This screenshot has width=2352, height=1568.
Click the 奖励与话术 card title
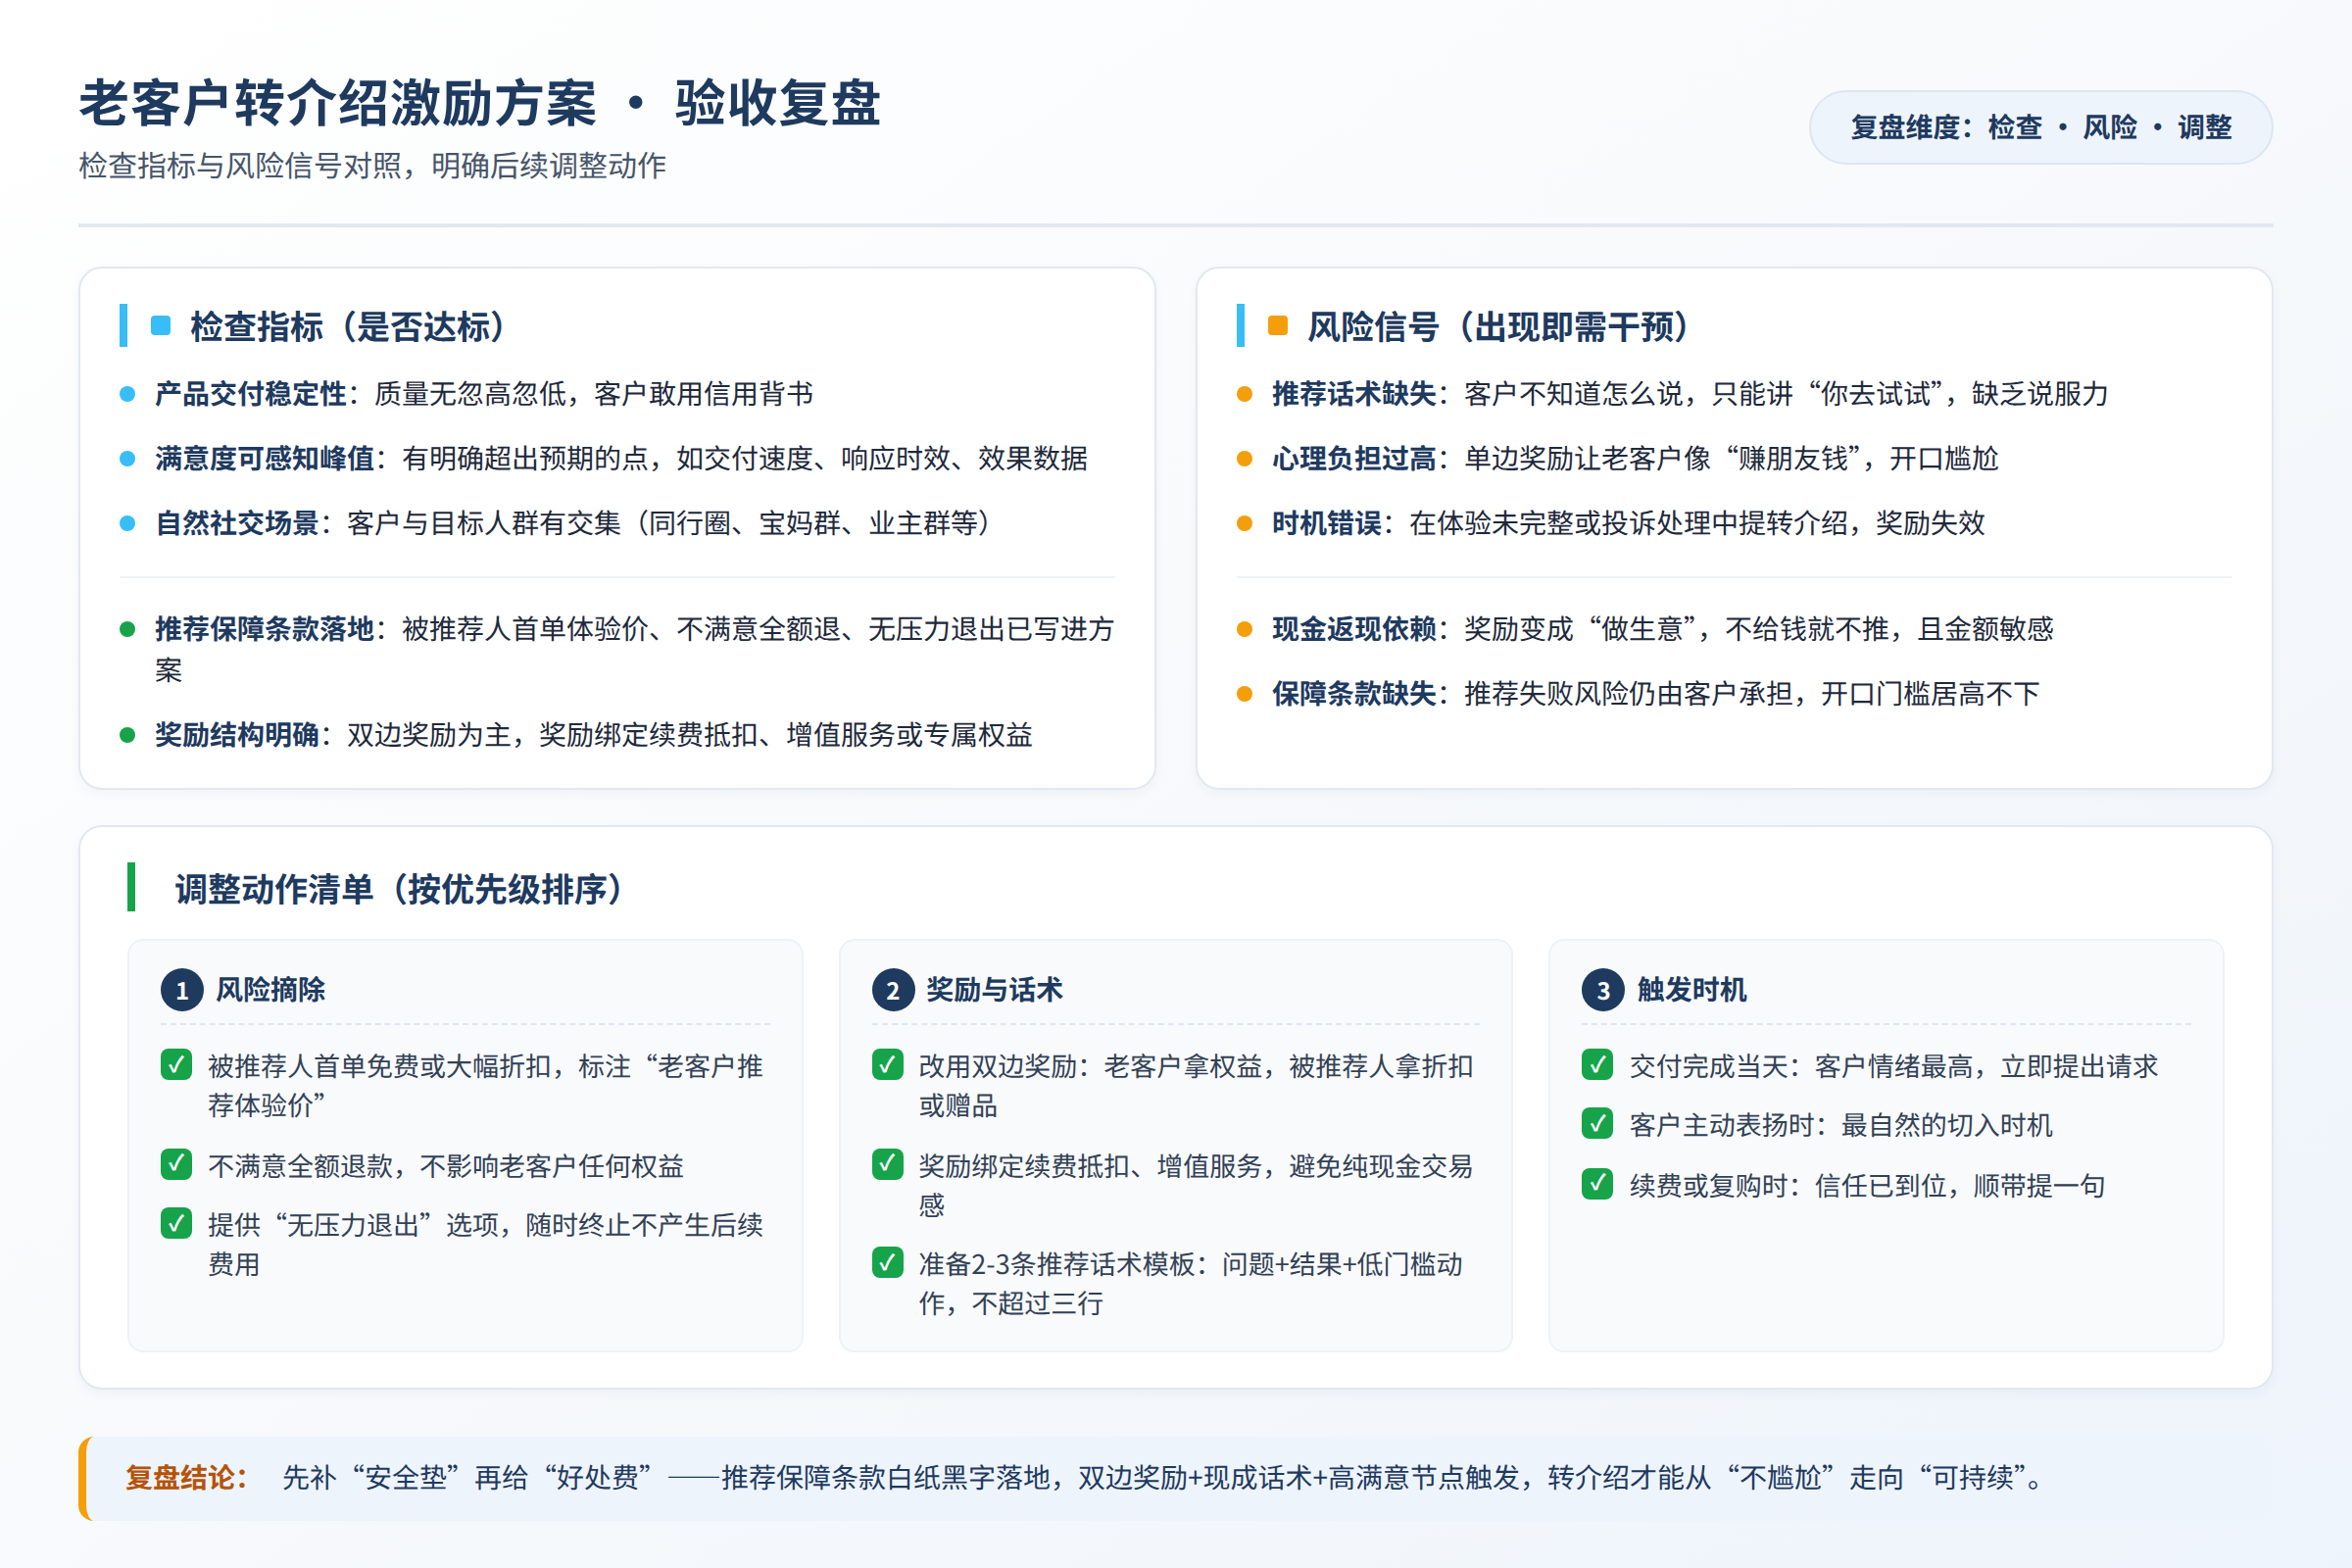click(x=995, y=990)
